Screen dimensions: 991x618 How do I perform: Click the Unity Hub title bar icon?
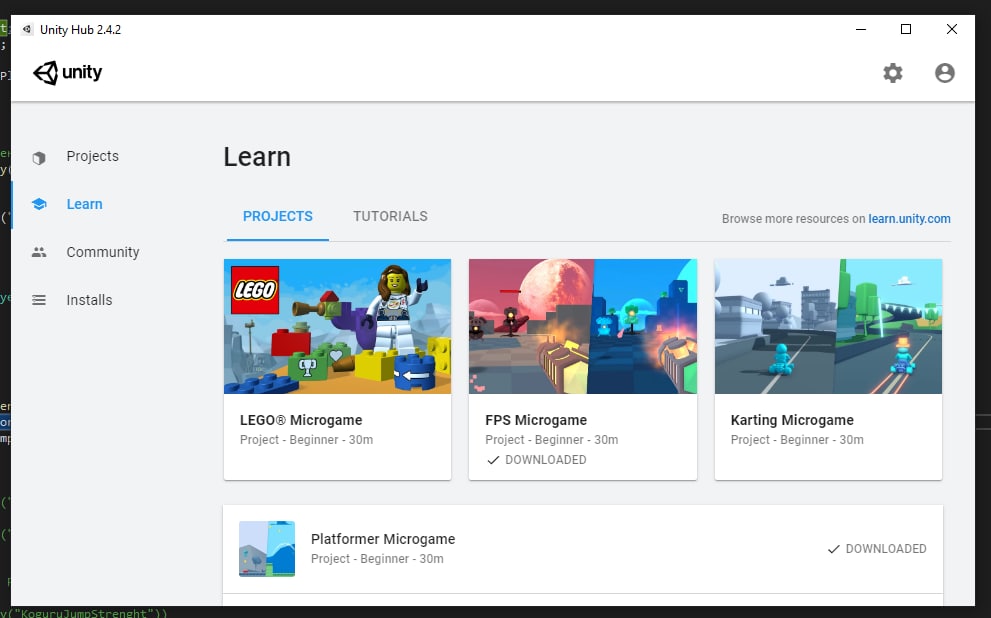click(x=27, y=29)
